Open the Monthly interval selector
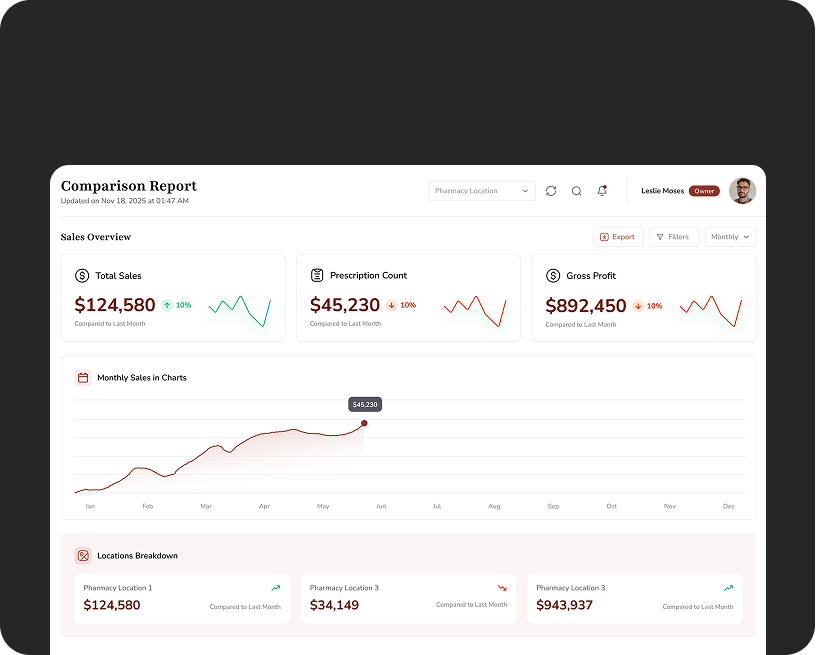 click(730, 236)
